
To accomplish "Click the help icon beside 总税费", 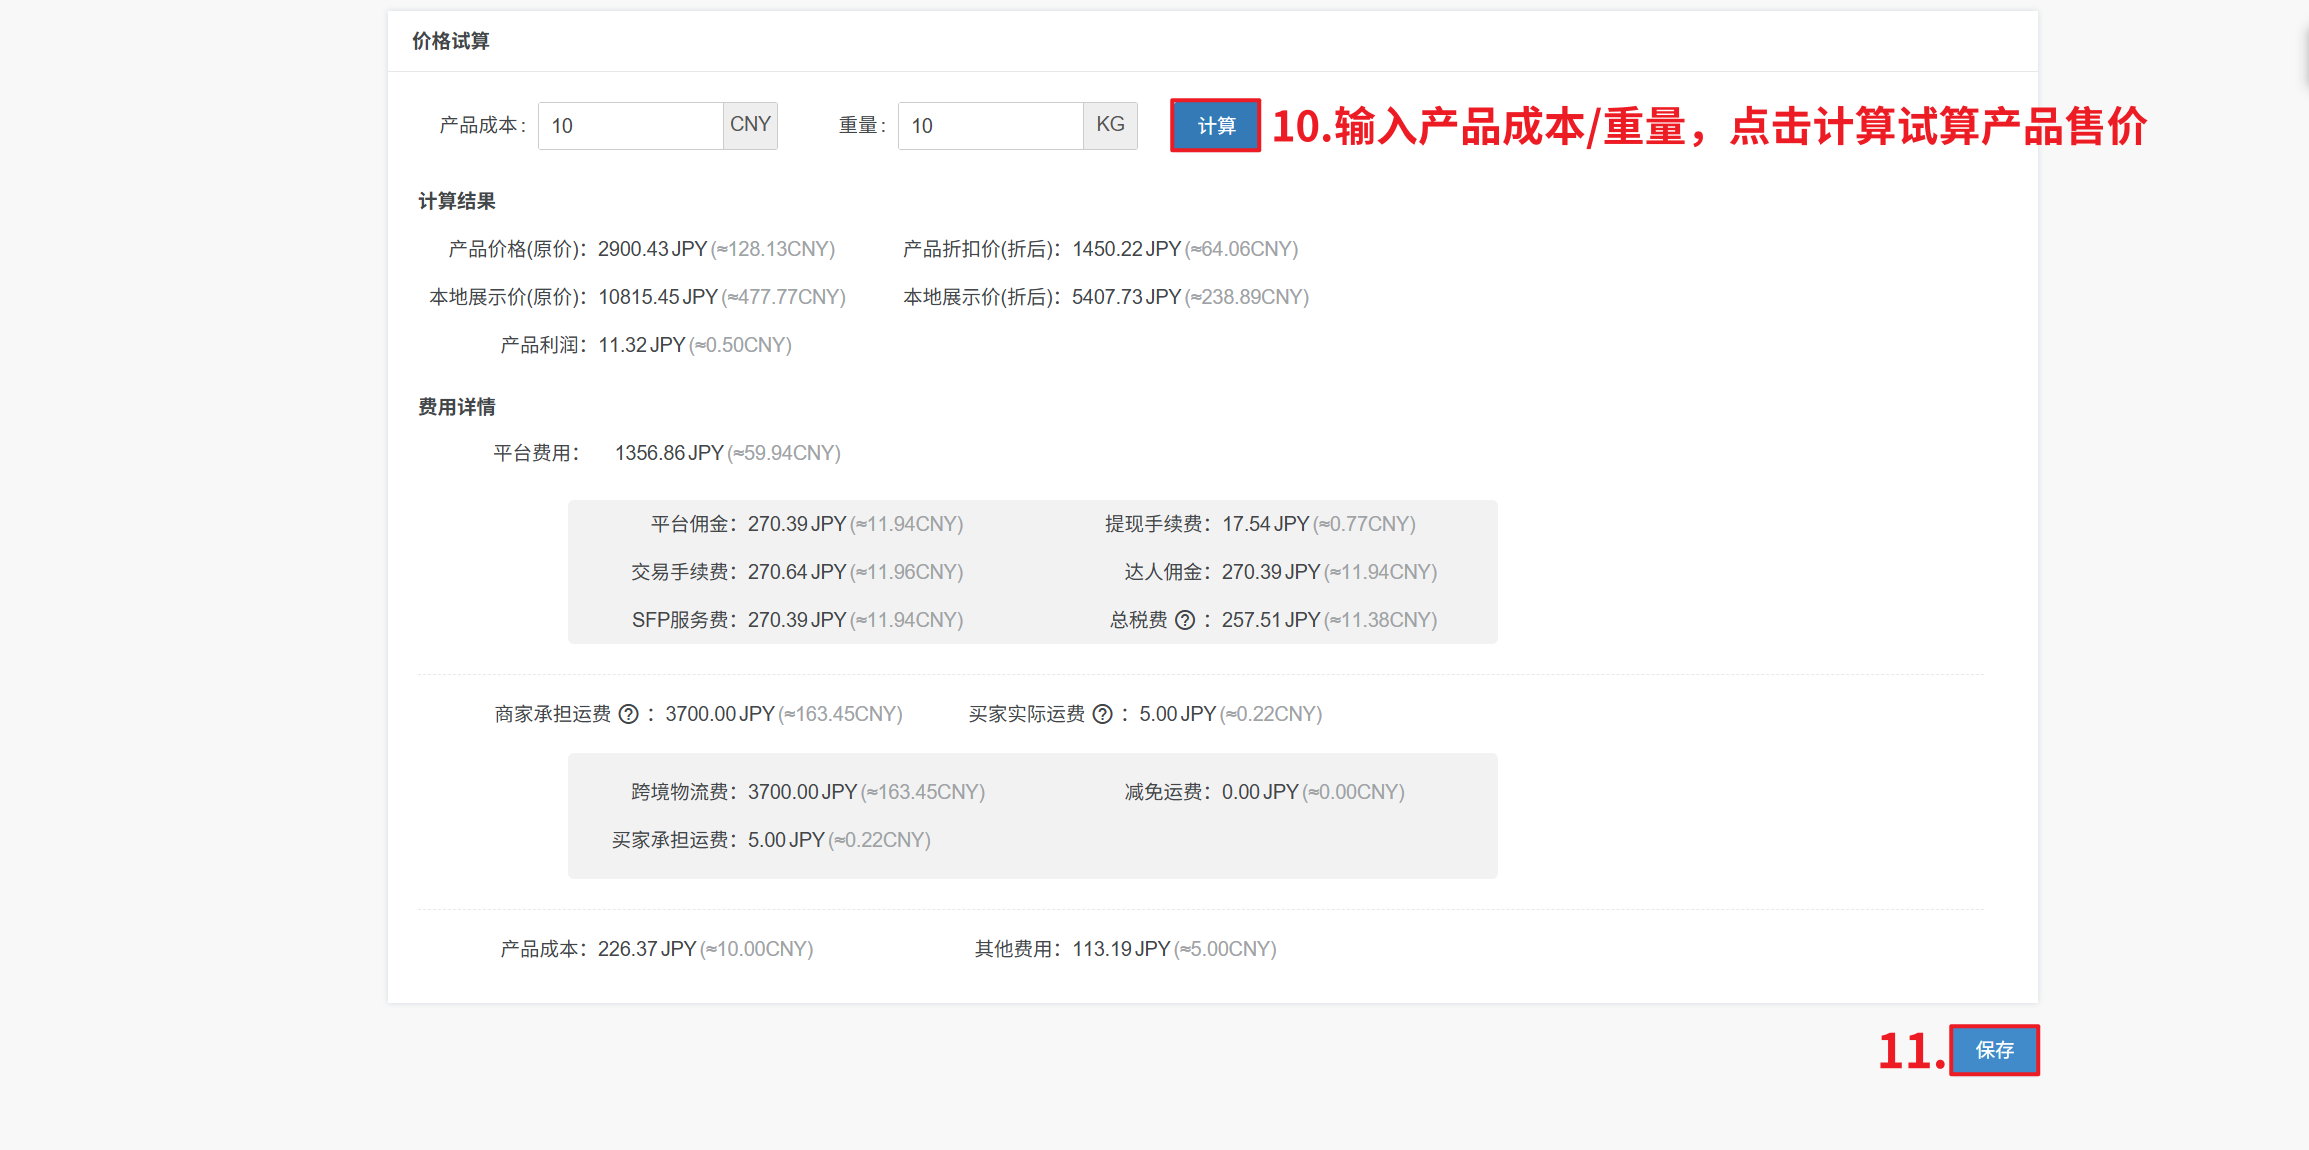I will click(x=1185, y=620).
